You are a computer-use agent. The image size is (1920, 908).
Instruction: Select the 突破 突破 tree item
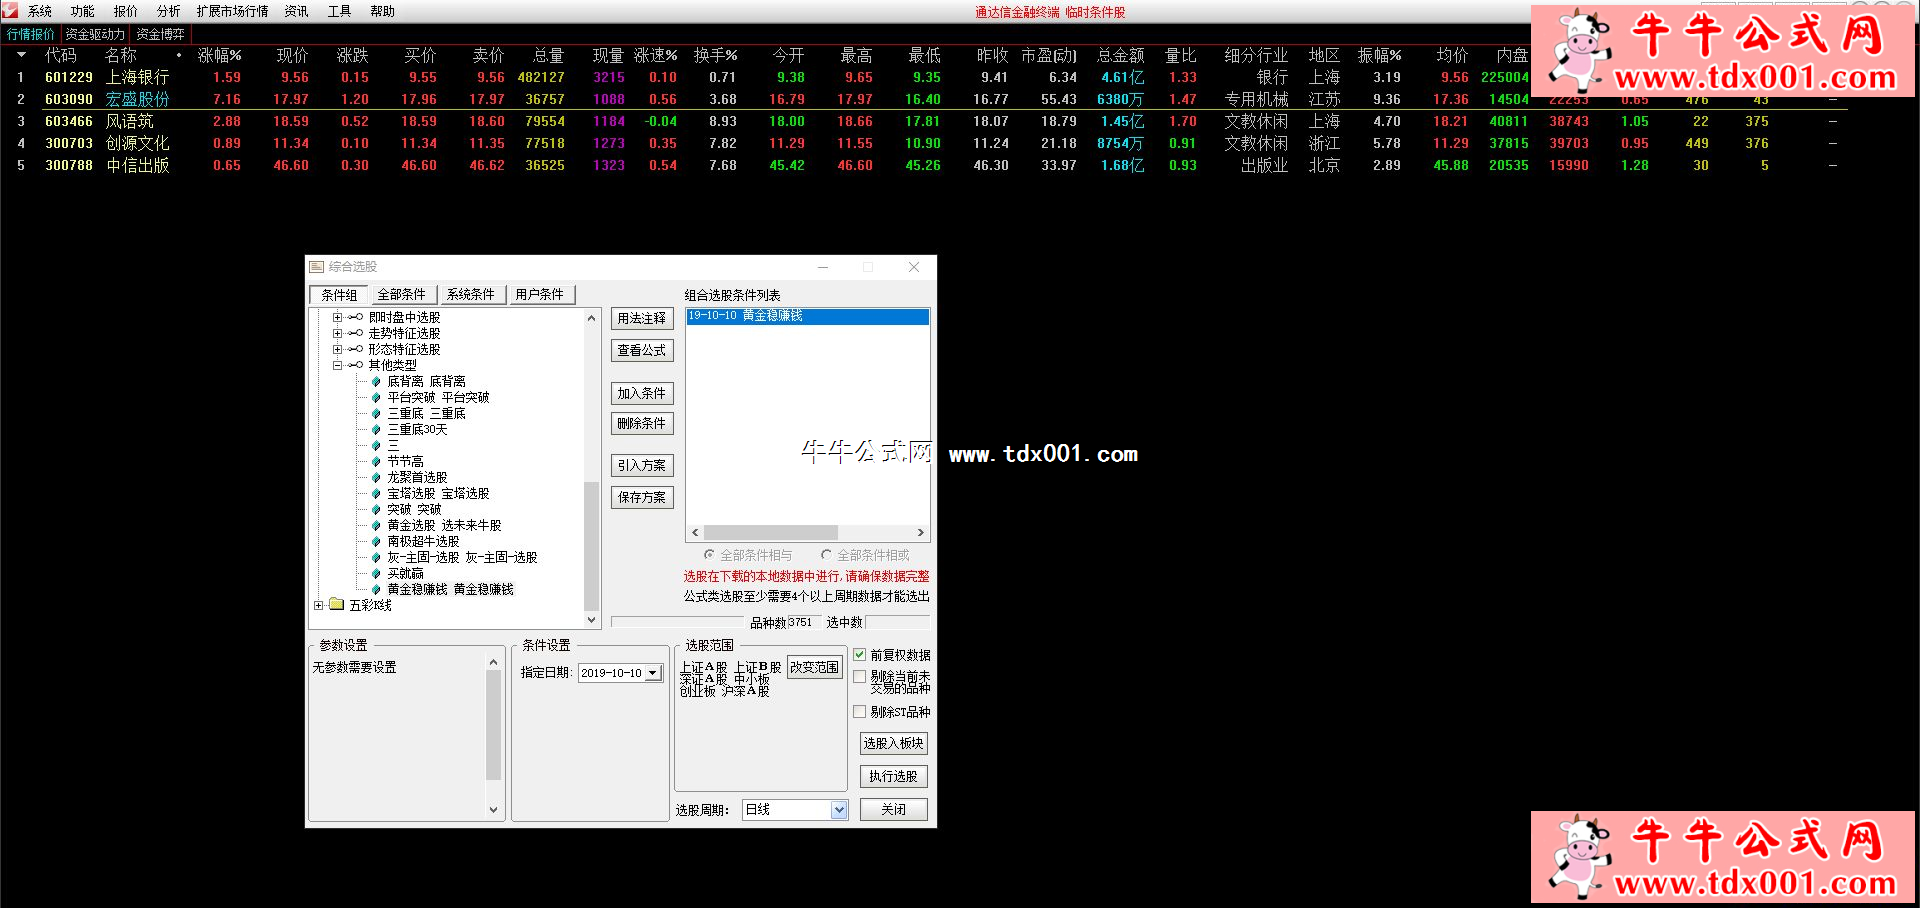point(414,509)
